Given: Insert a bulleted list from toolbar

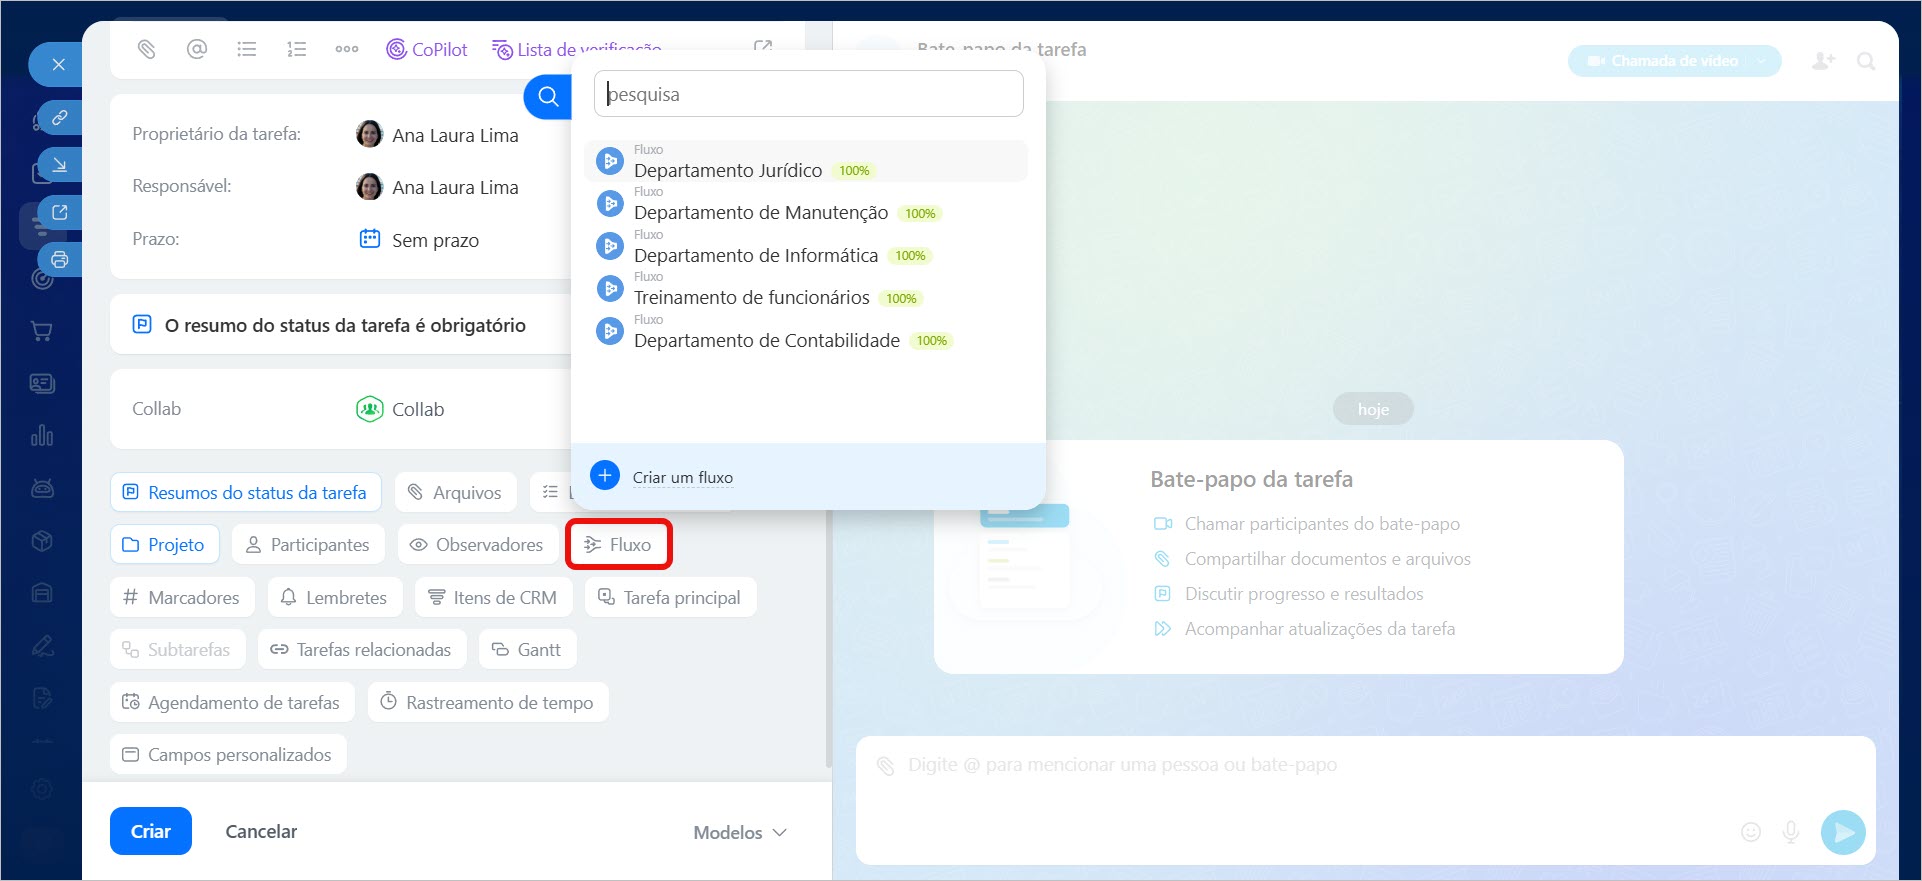Looking at the screenshot, I should (246, 49).
